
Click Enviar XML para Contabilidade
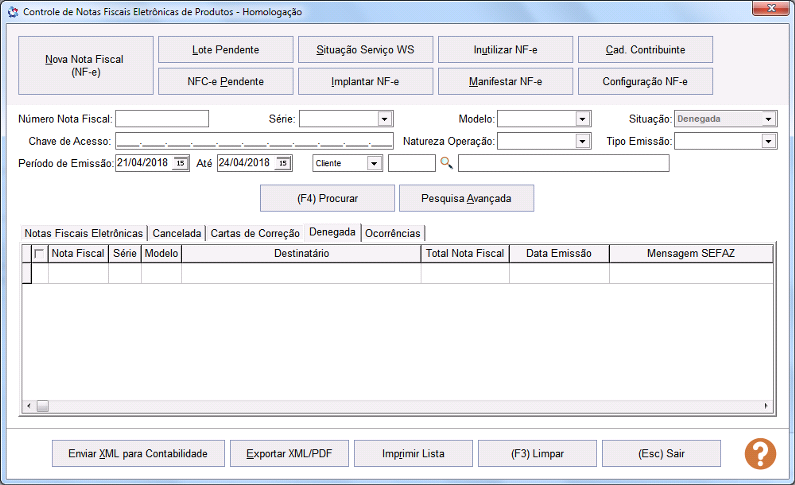pyautogui.click(x=138, y=454)
